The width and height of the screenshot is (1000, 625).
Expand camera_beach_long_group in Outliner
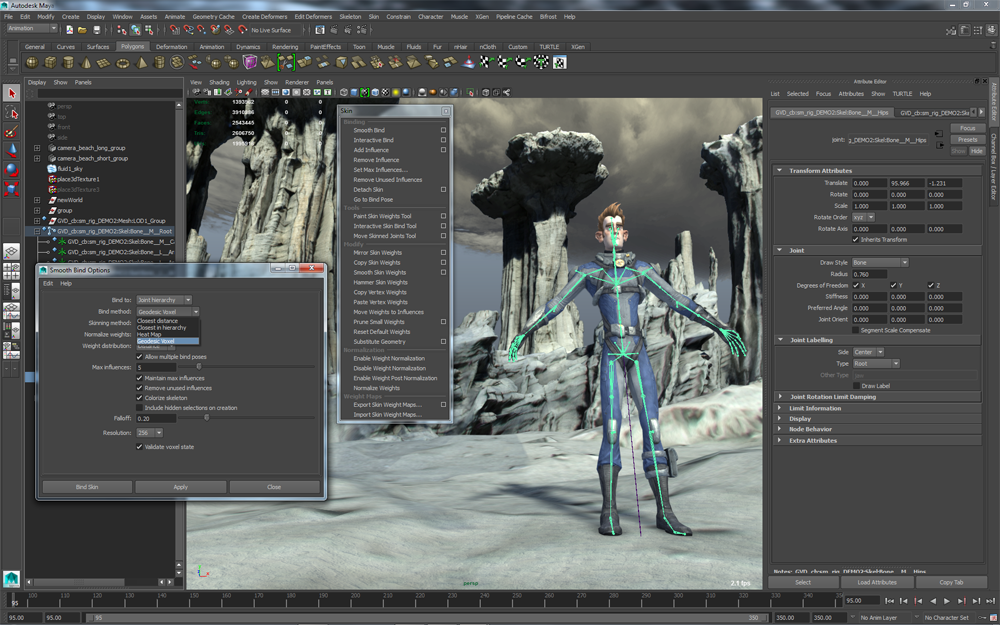pyautogui.click(x=37, y=148)
